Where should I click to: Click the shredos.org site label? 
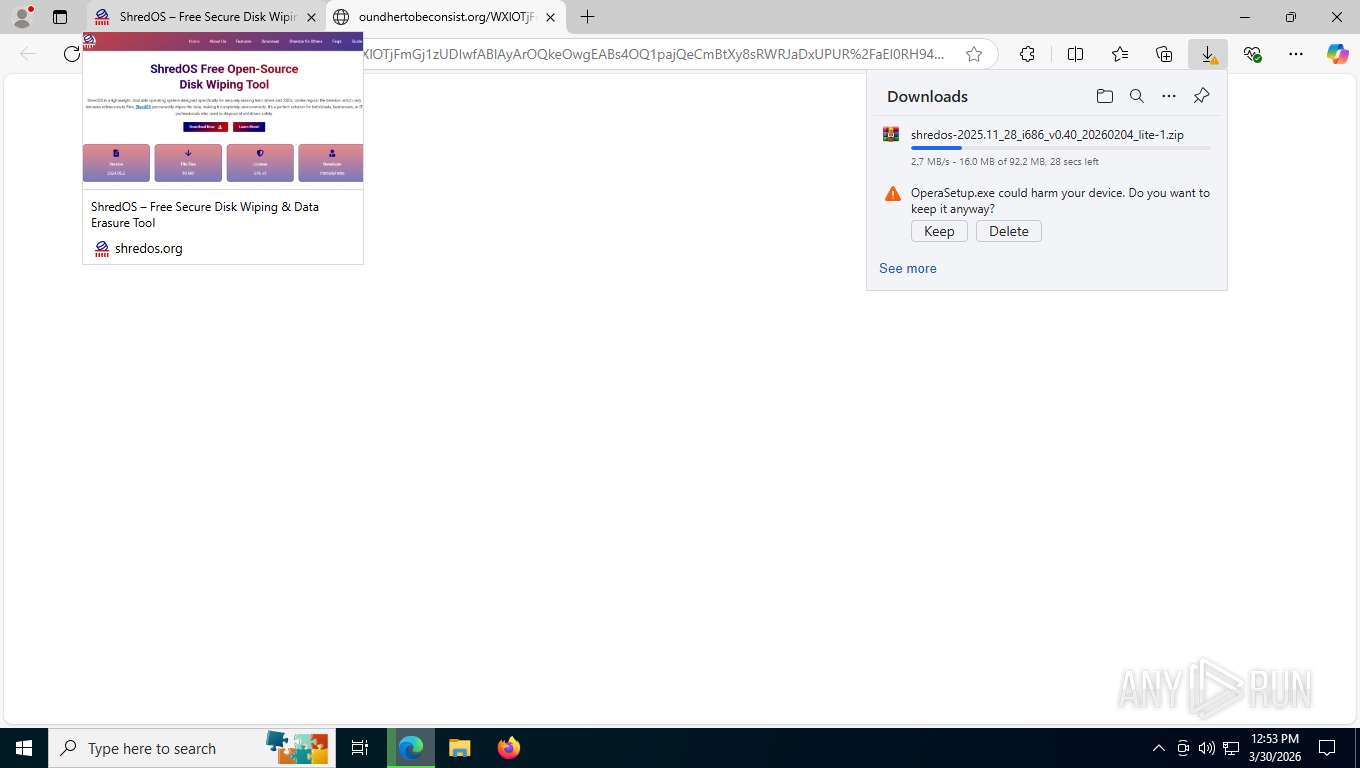[x=148, y=248]
